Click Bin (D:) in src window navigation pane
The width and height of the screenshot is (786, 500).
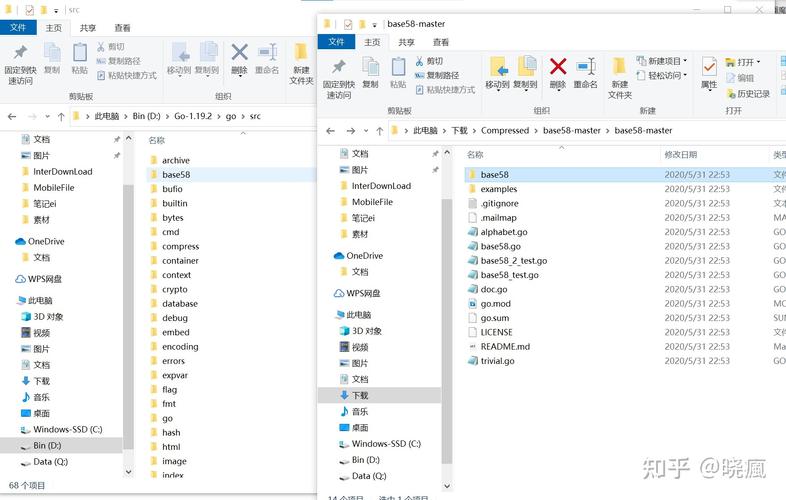[x=47, y=445]
